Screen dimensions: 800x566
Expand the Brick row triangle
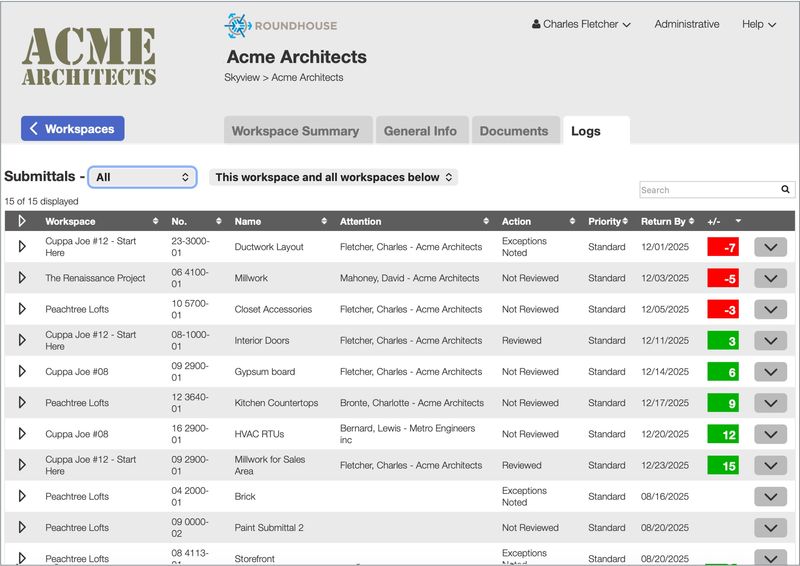pos(22,496)
